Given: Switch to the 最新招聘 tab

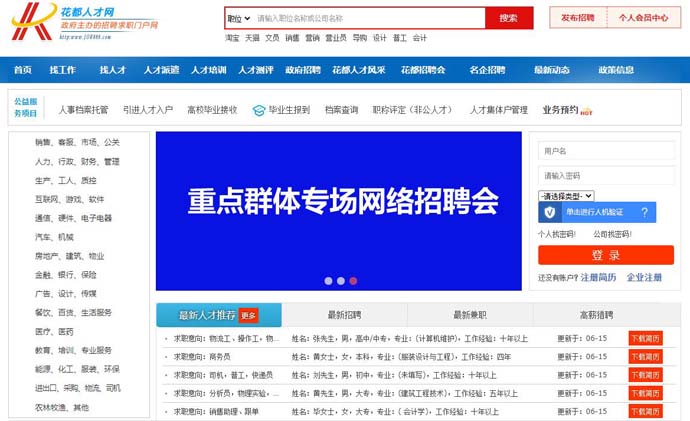Looking at the screenshot, I should pos(344,315).
